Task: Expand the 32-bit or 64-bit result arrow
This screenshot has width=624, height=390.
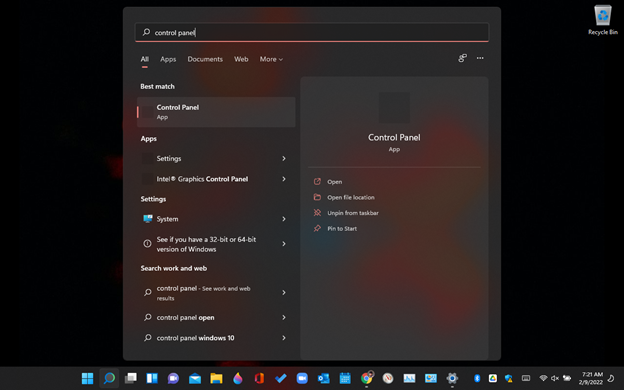Action: tap(284, 244)
